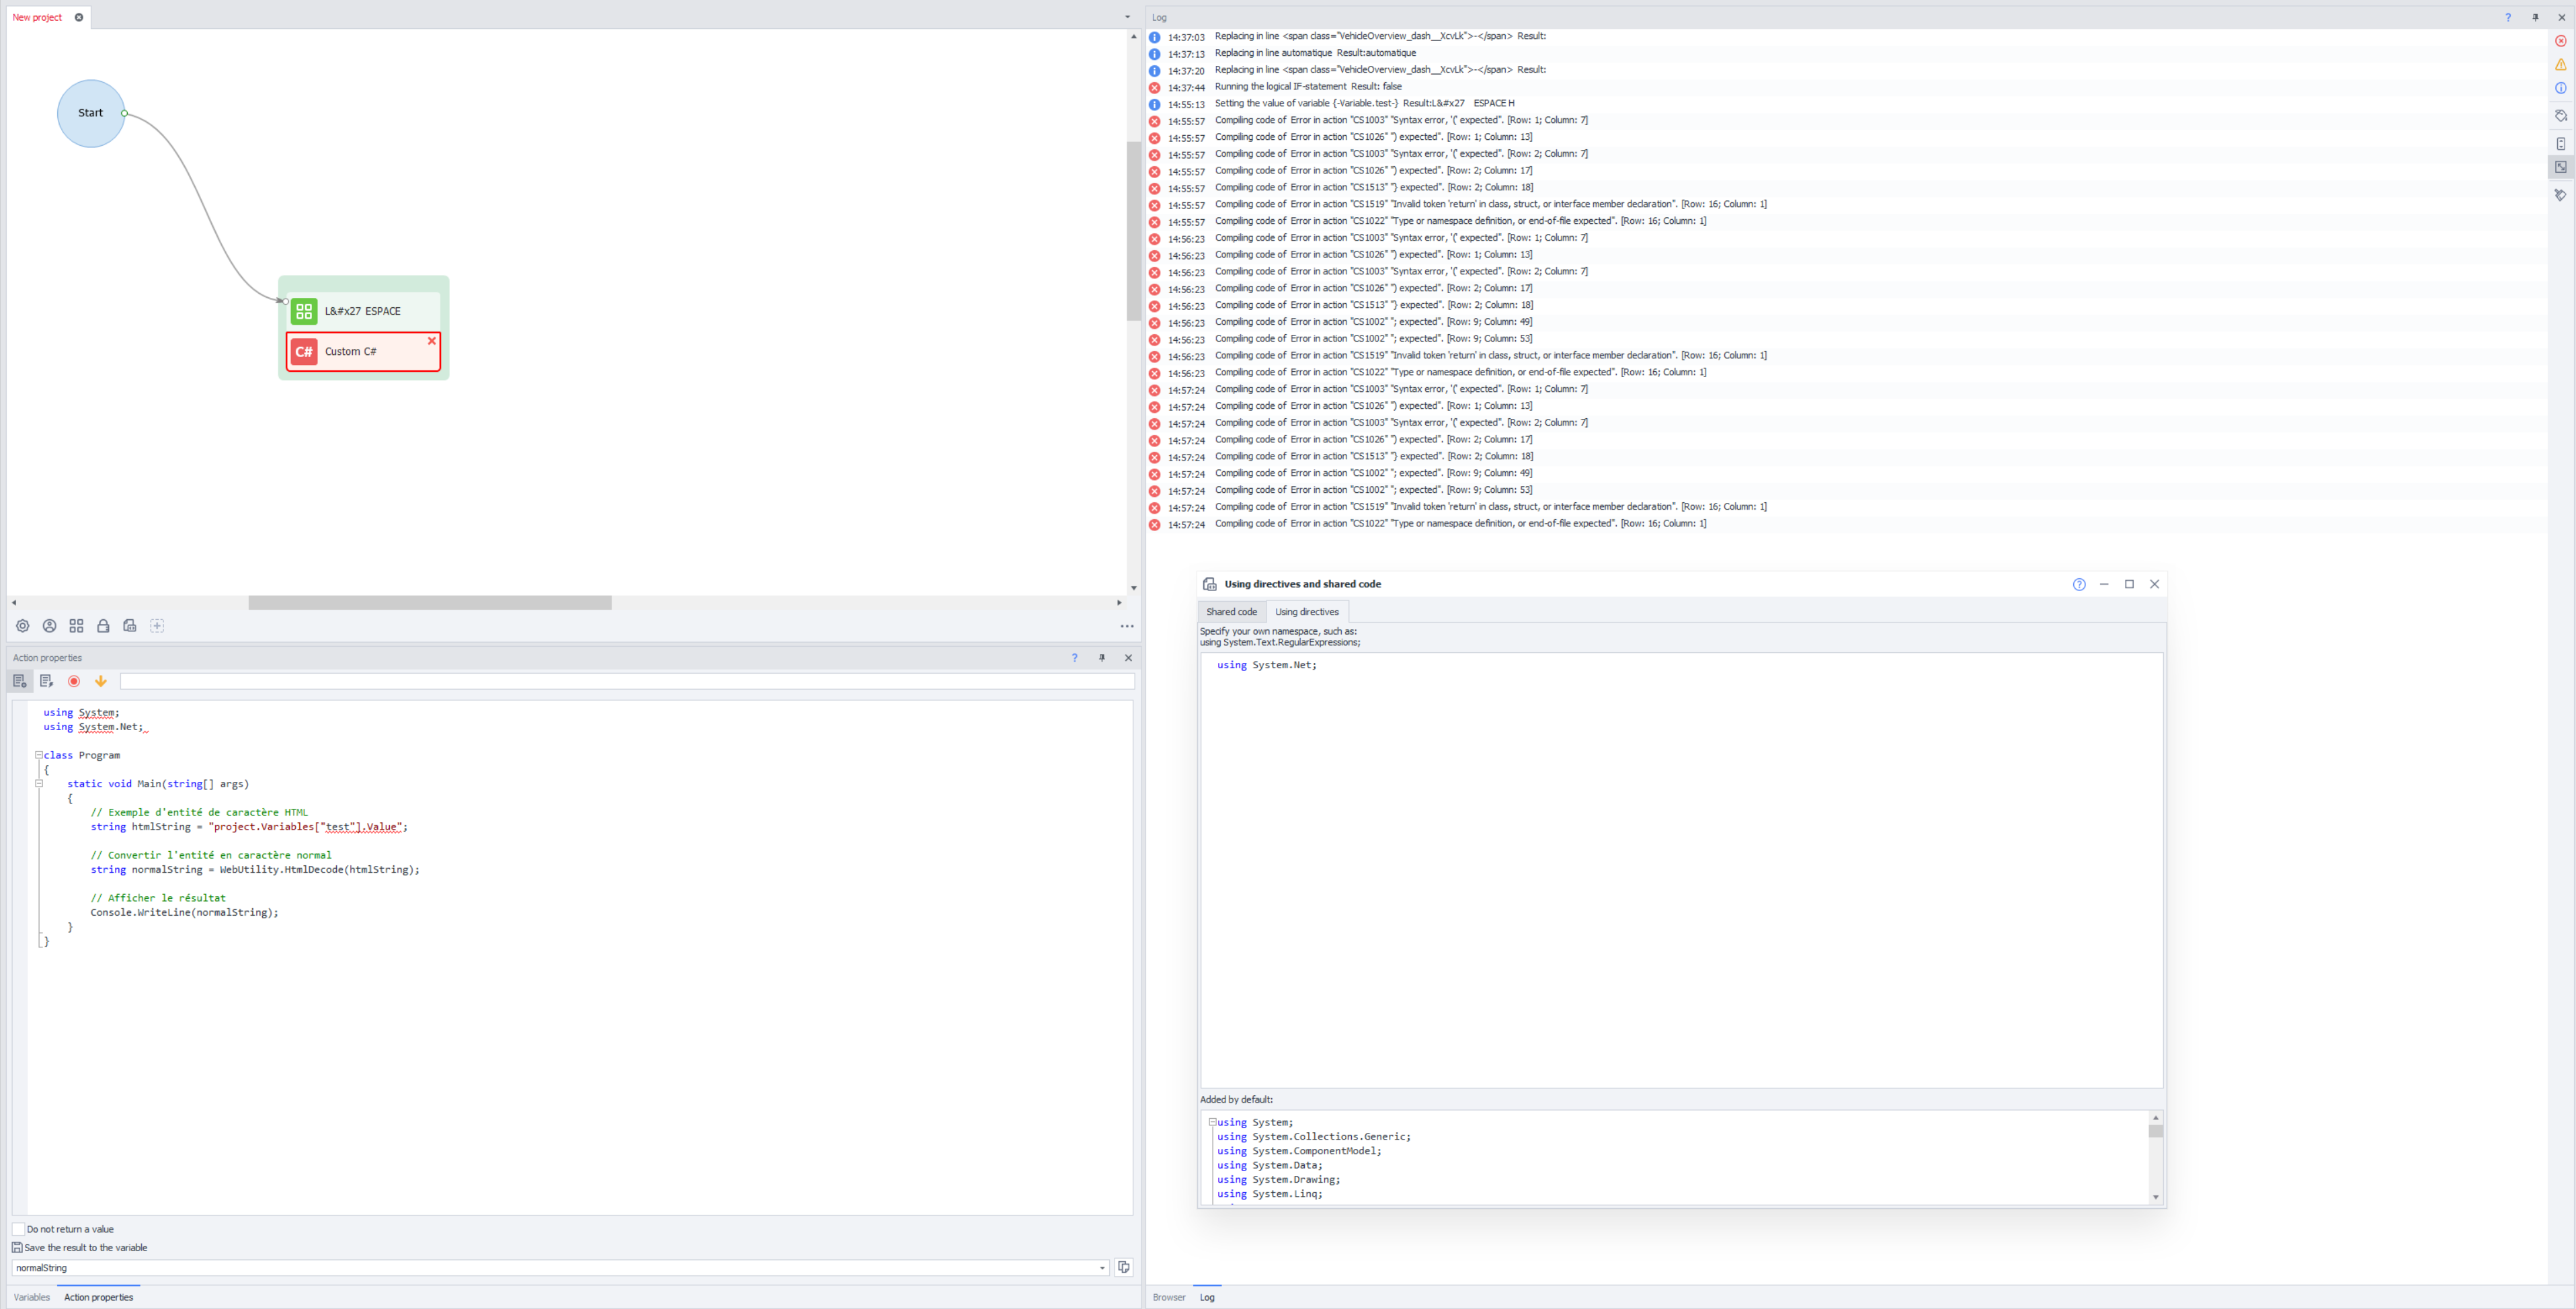
Task: Switch to the action notes edit icon
Action: click(x=46, y=681)
